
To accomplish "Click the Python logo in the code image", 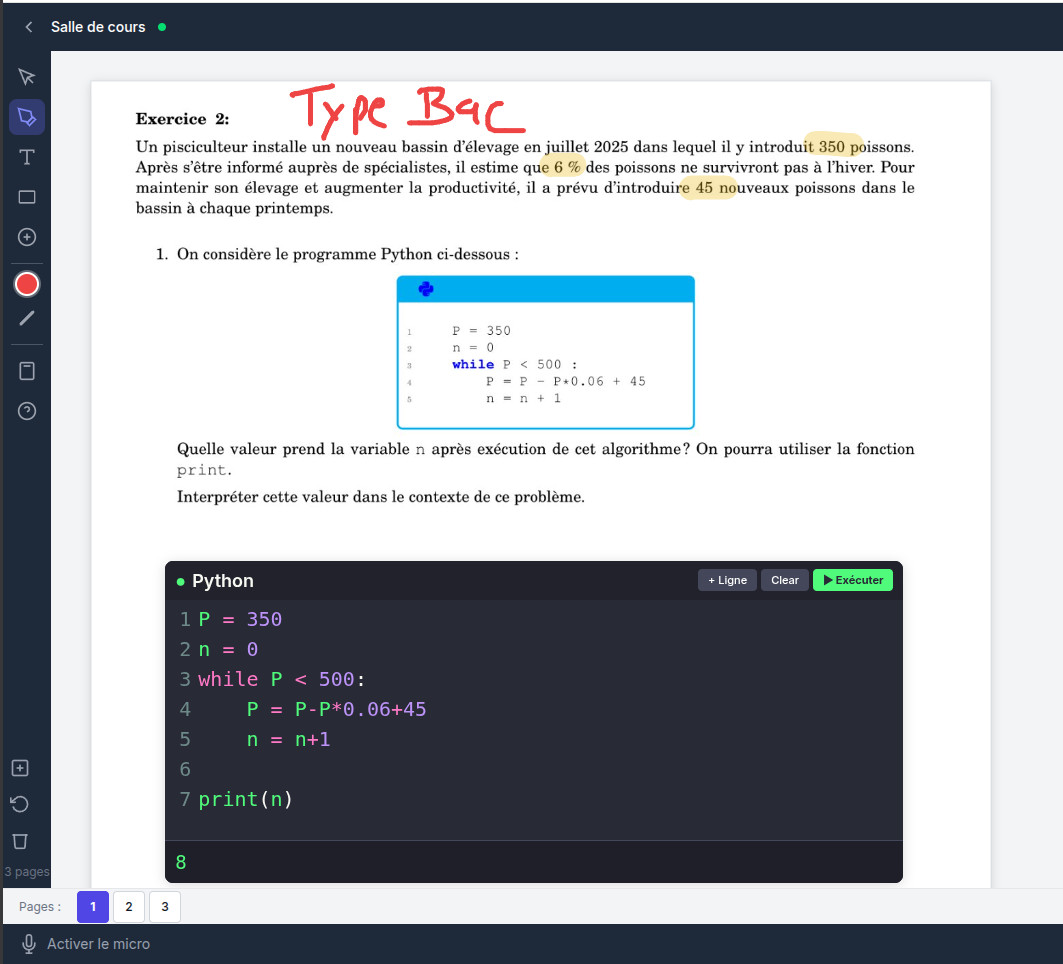I will (426, 289).
